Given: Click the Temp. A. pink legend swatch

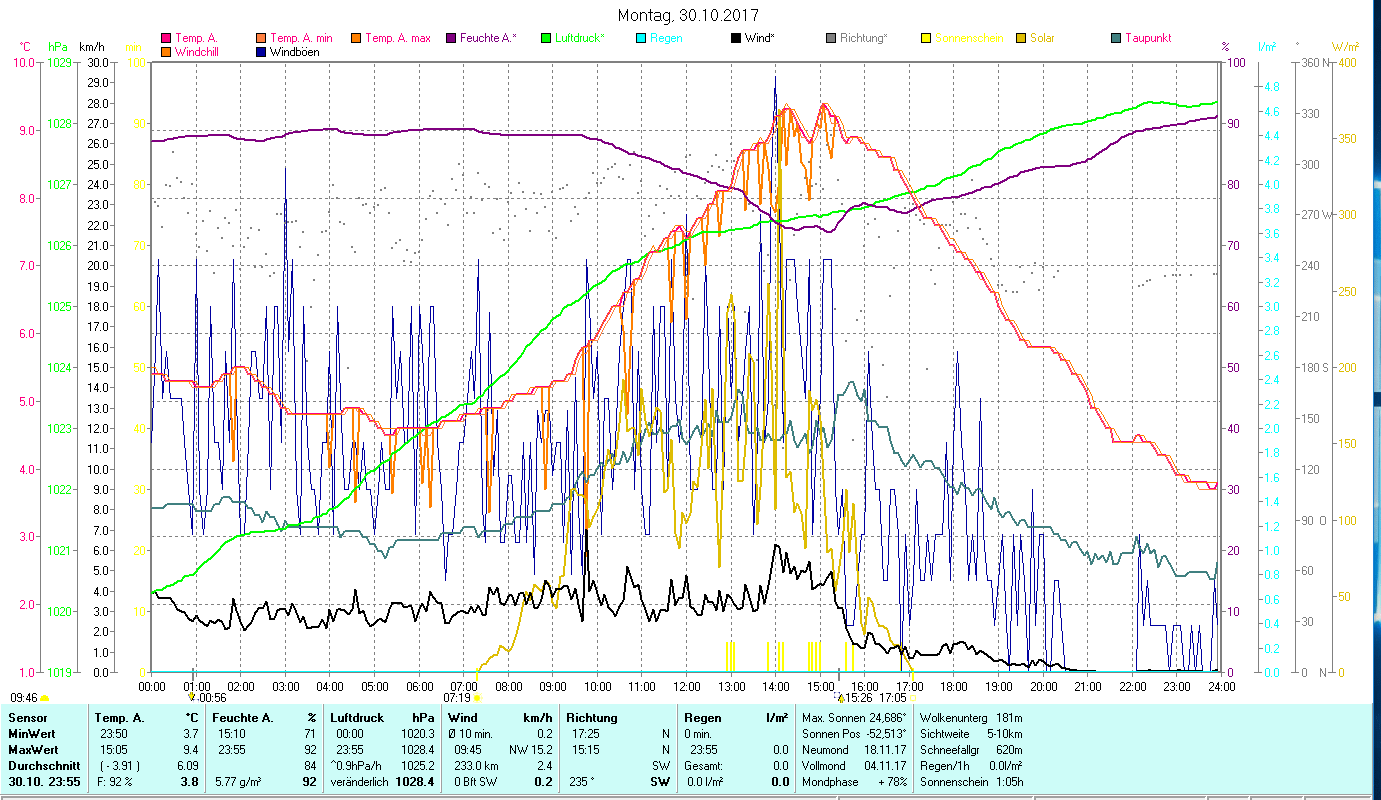Looking at the screenshot, I should point(166,39).
